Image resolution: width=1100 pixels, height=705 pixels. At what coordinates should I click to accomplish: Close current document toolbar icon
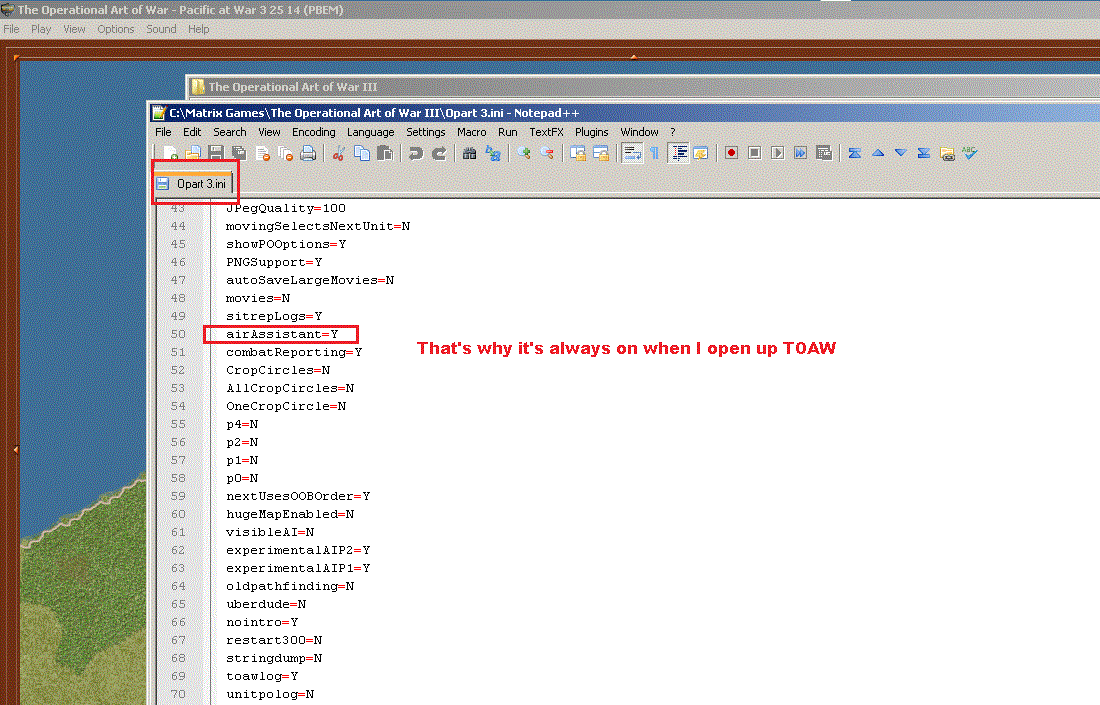click(263, 153)
